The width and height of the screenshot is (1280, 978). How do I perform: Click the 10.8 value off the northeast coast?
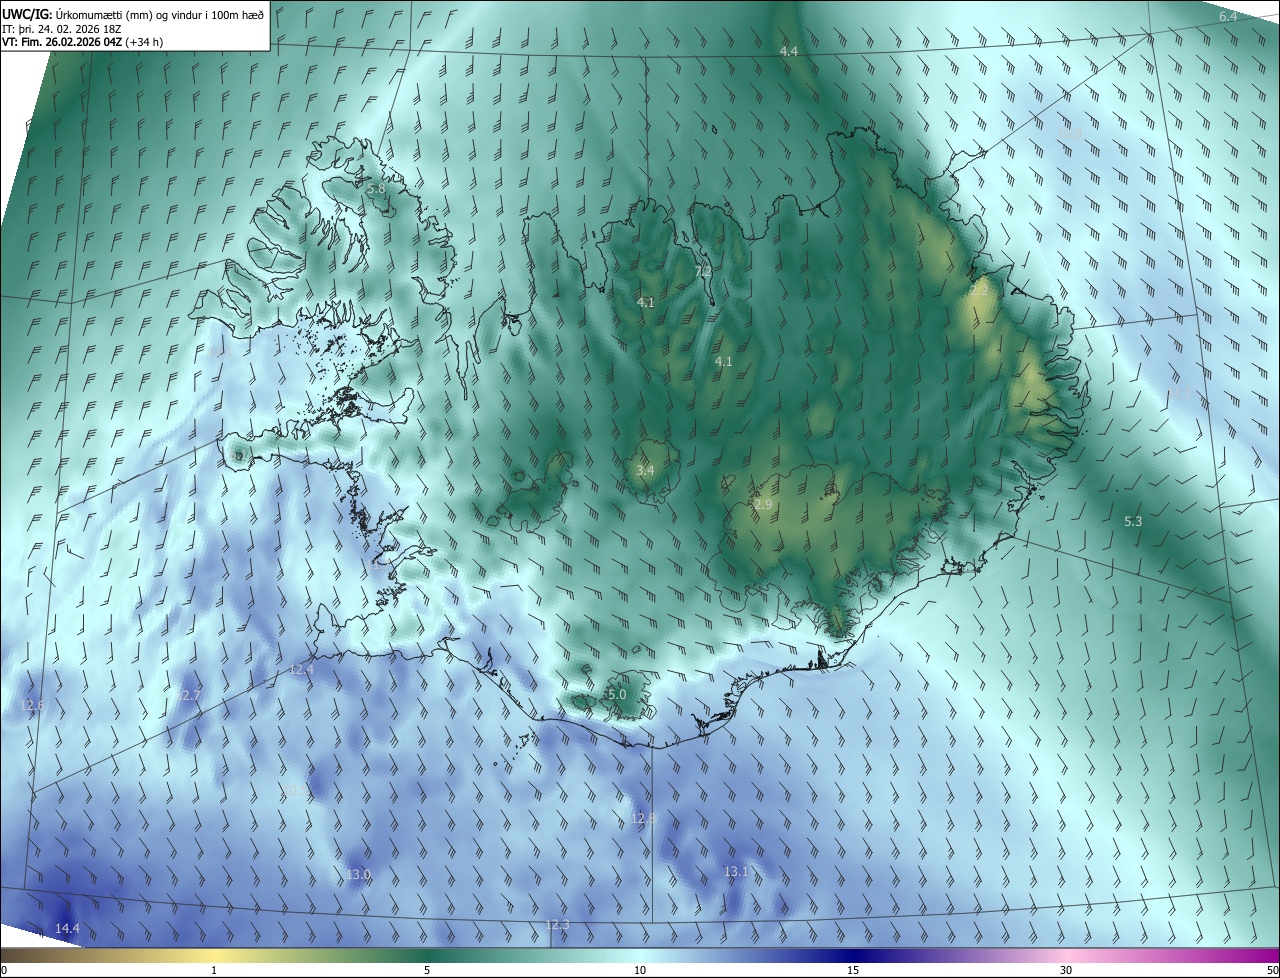pos(1070,133)
